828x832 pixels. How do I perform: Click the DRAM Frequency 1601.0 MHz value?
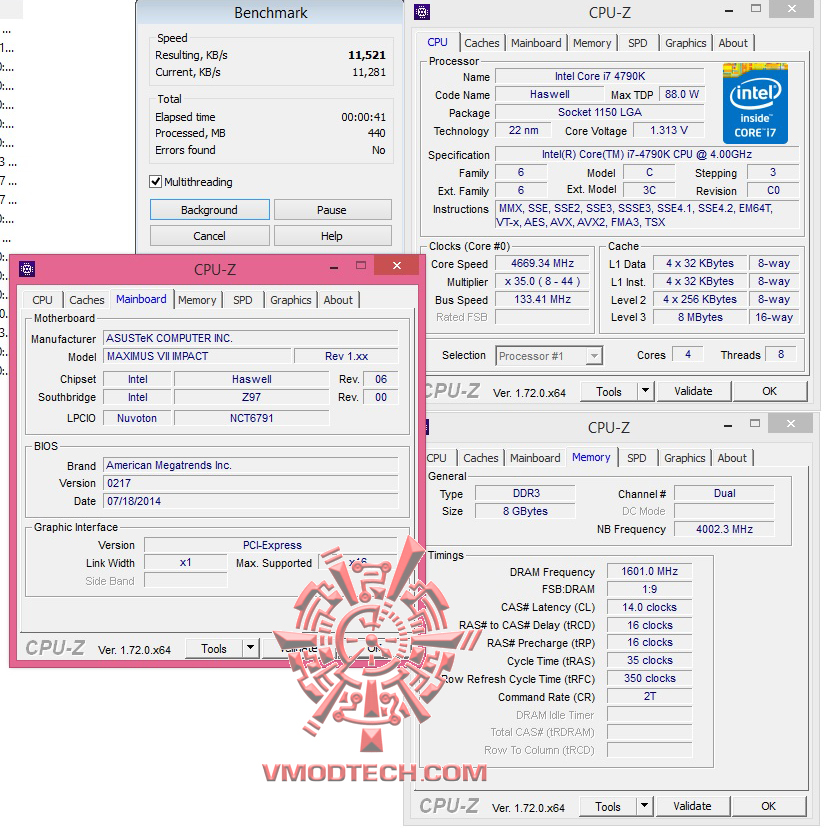[x=650, y=571]
